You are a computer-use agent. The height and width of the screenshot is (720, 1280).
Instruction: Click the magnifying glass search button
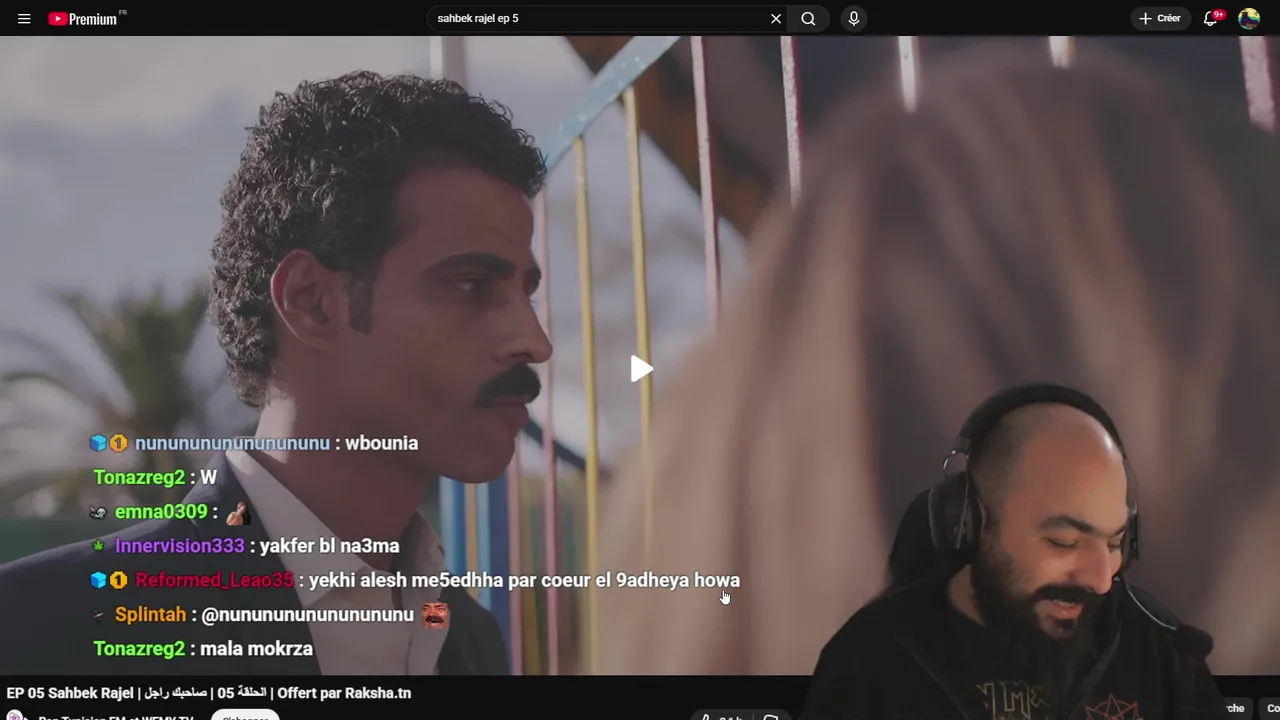pos(808,18)
